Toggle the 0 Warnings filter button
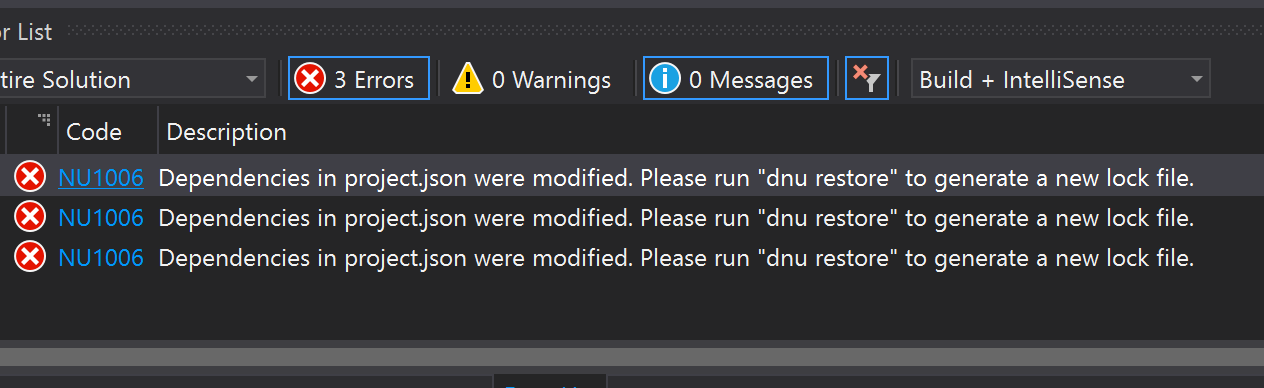 [532, 79]
